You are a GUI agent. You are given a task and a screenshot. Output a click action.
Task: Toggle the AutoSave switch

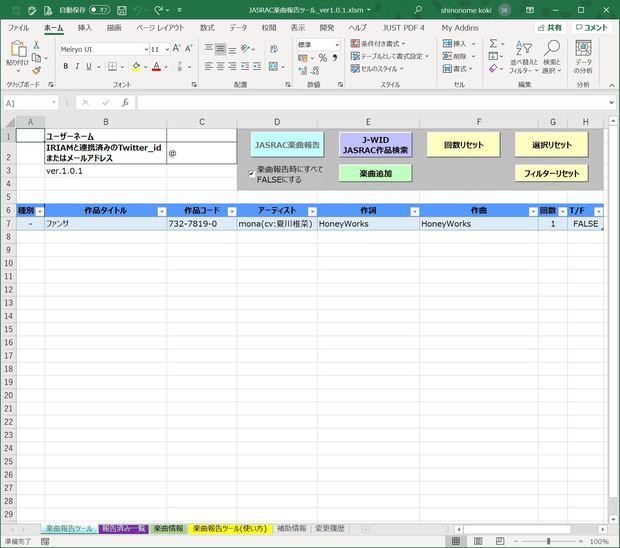click(x=99, y=10)
